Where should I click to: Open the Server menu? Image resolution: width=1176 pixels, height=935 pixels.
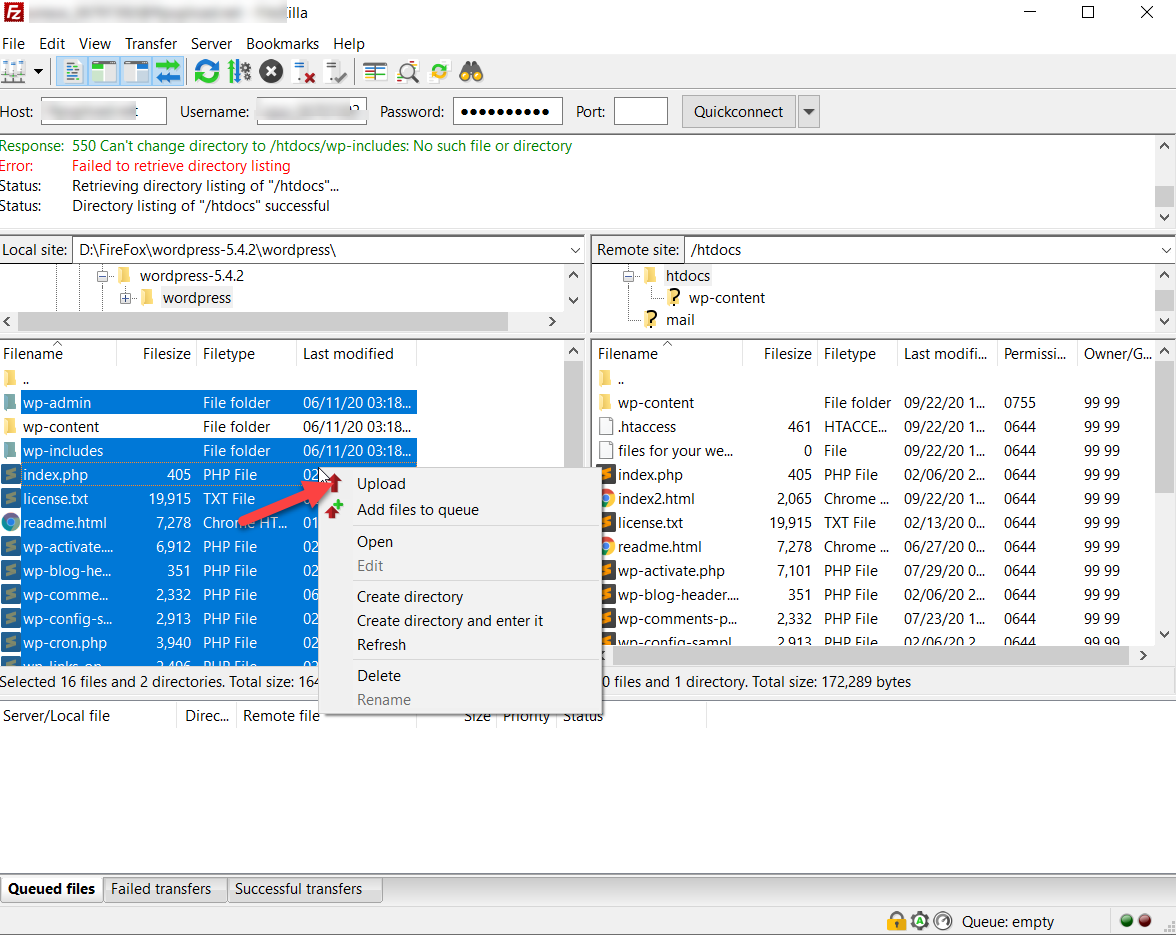click(x=211, y=43)
